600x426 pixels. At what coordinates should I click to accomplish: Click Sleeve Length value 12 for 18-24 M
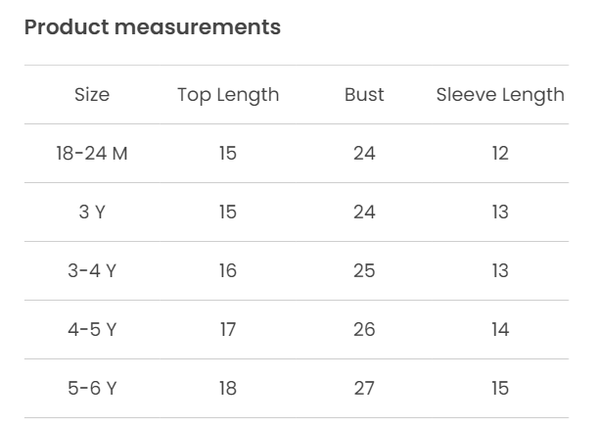(x=500, y=153)
